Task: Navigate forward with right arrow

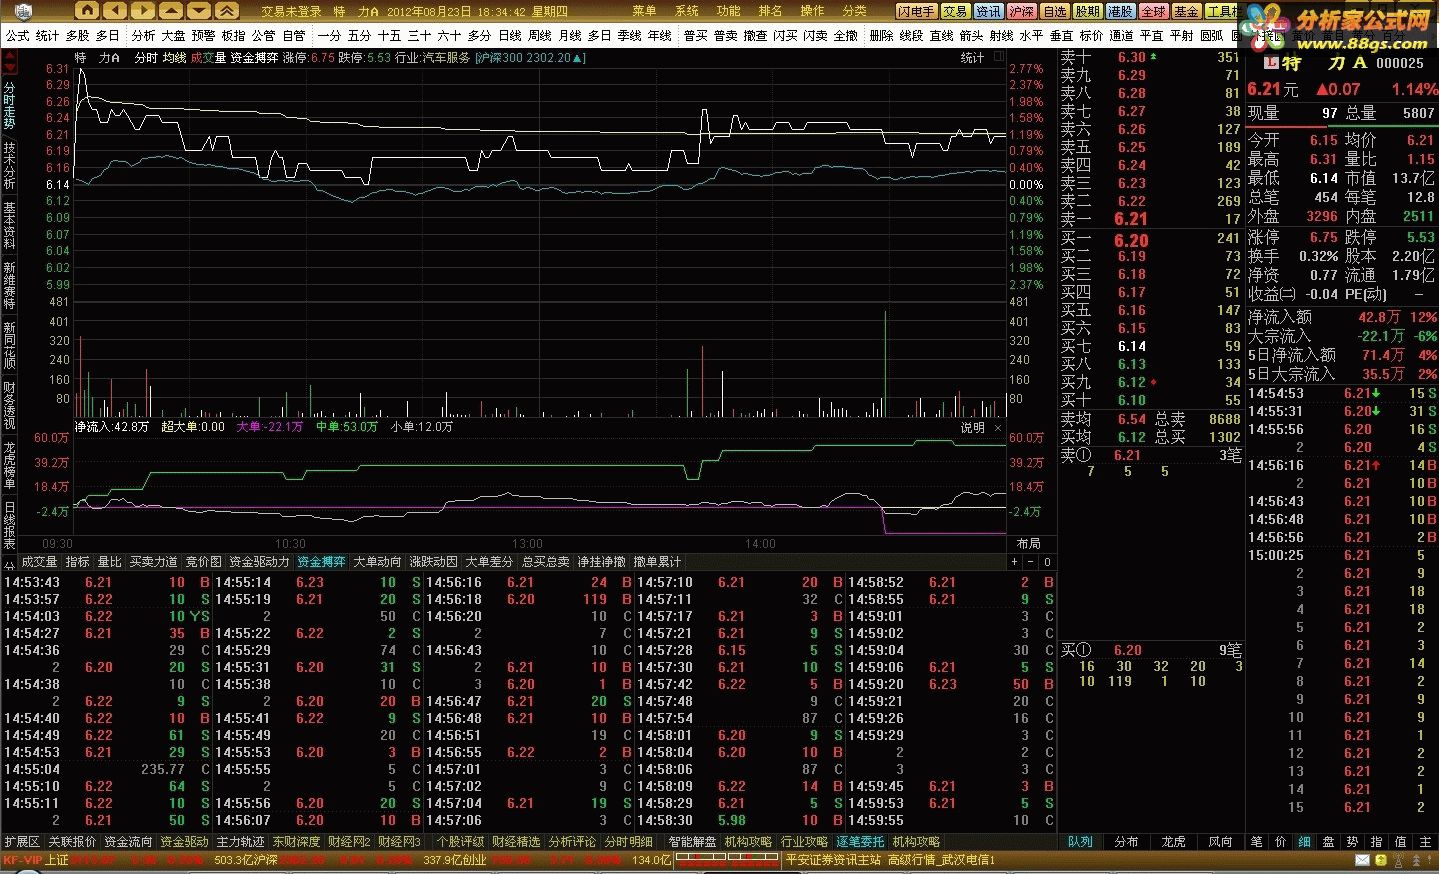Action: [x=143, y=10]
